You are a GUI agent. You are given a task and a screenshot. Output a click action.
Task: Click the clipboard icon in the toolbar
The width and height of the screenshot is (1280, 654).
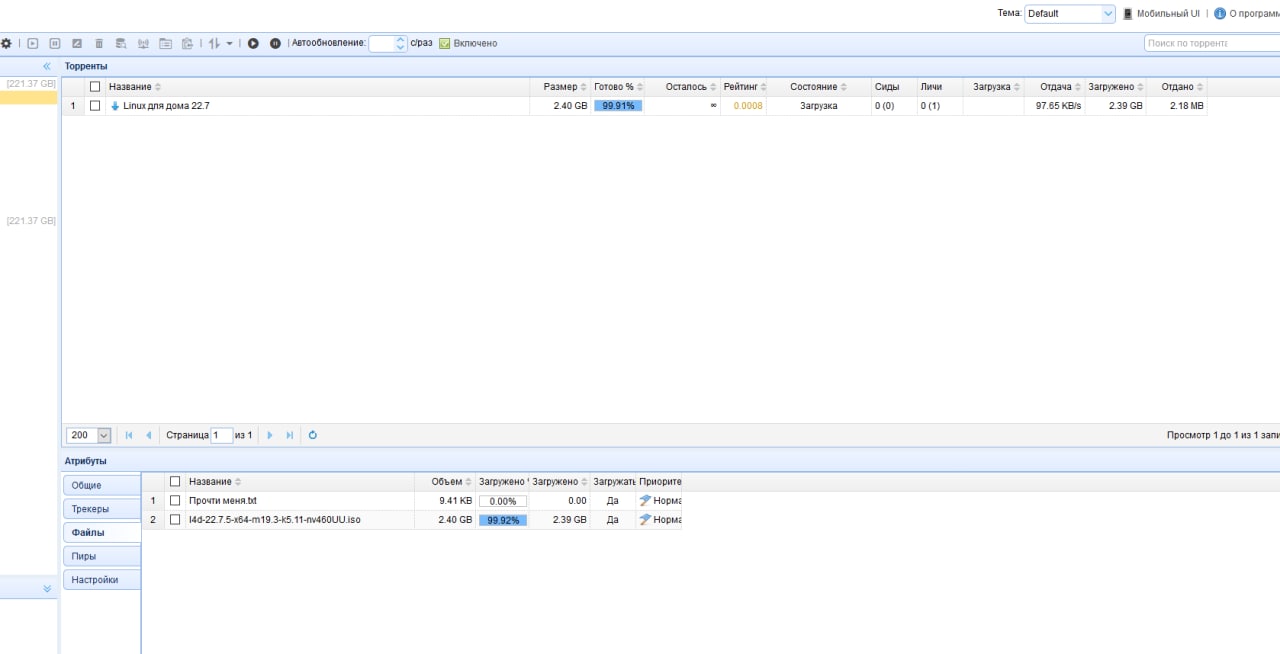(x=187, y=43)
